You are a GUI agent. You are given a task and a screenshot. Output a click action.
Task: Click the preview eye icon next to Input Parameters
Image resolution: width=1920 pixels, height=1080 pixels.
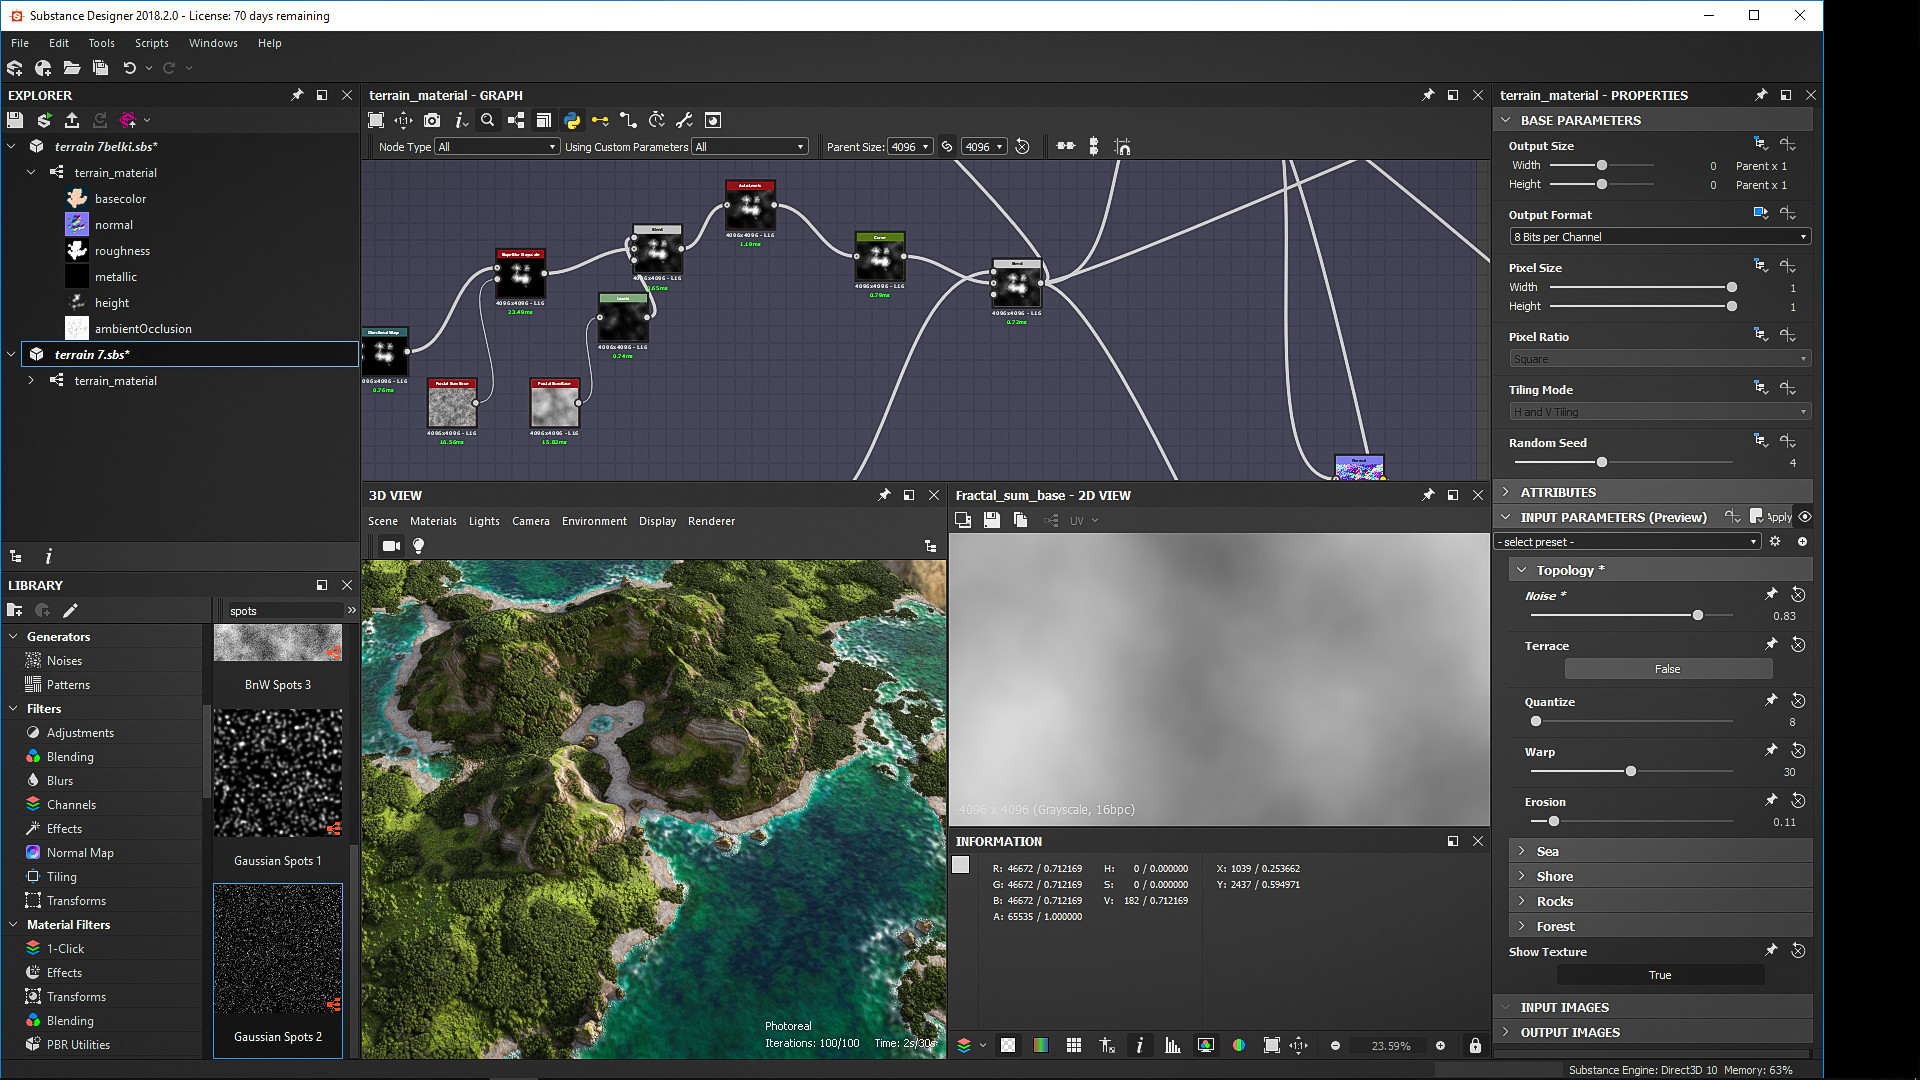pyautogui.click(x=1805, y=517)
